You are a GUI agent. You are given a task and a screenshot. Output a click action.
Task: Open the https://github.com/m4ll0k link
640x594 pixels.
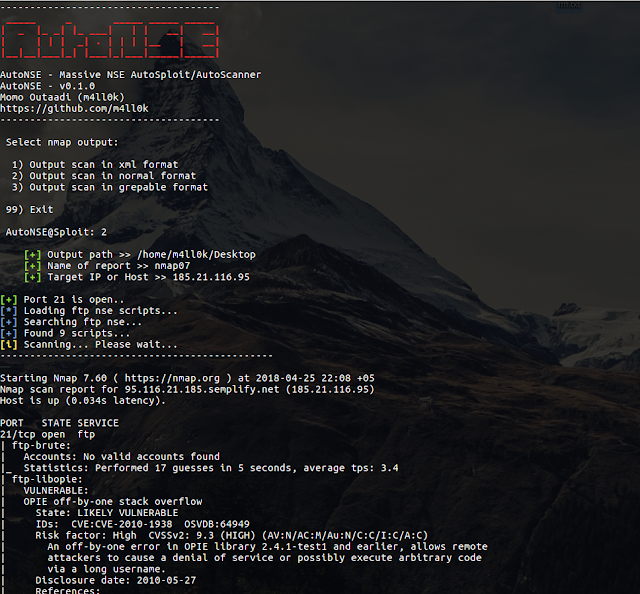coord(74,109)
